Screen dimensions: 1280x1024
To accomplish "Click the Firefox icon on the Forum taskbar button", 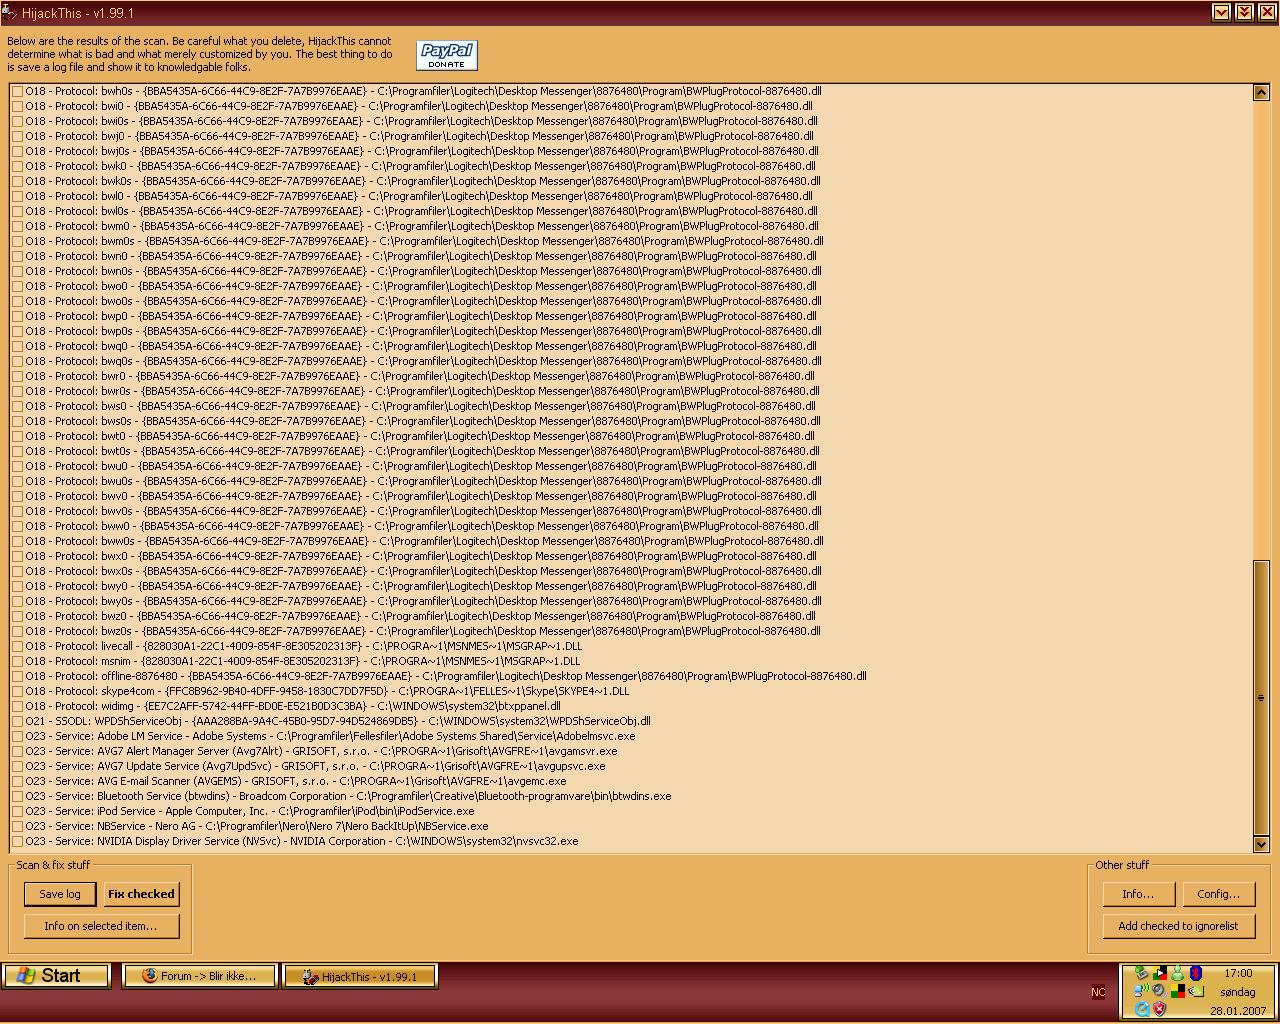I will pyautogui.click(x=149, y=976).
